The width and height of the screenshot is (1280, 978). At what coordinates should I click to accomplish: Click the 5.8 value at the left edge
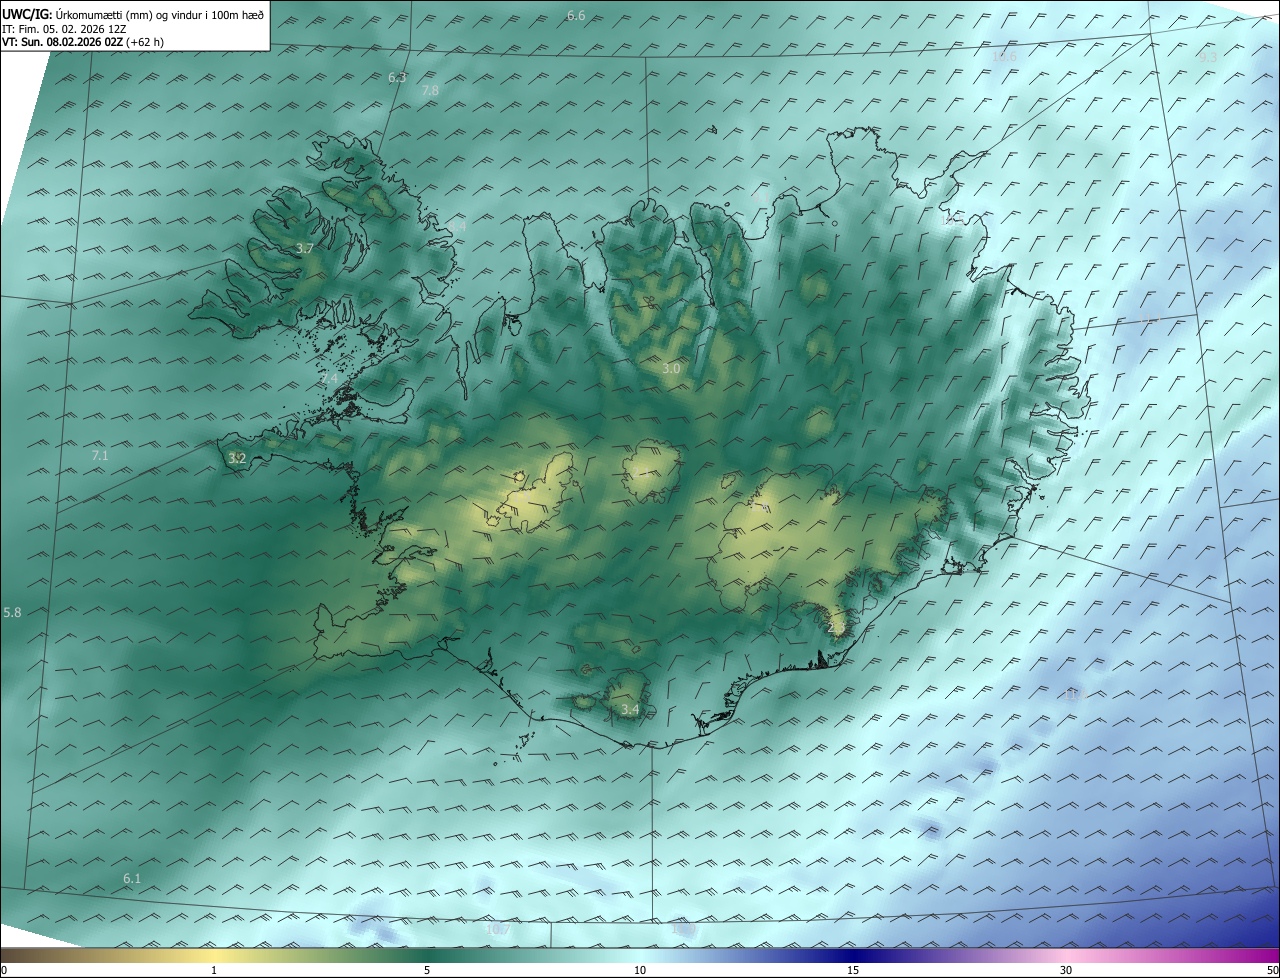click(12, 612)
